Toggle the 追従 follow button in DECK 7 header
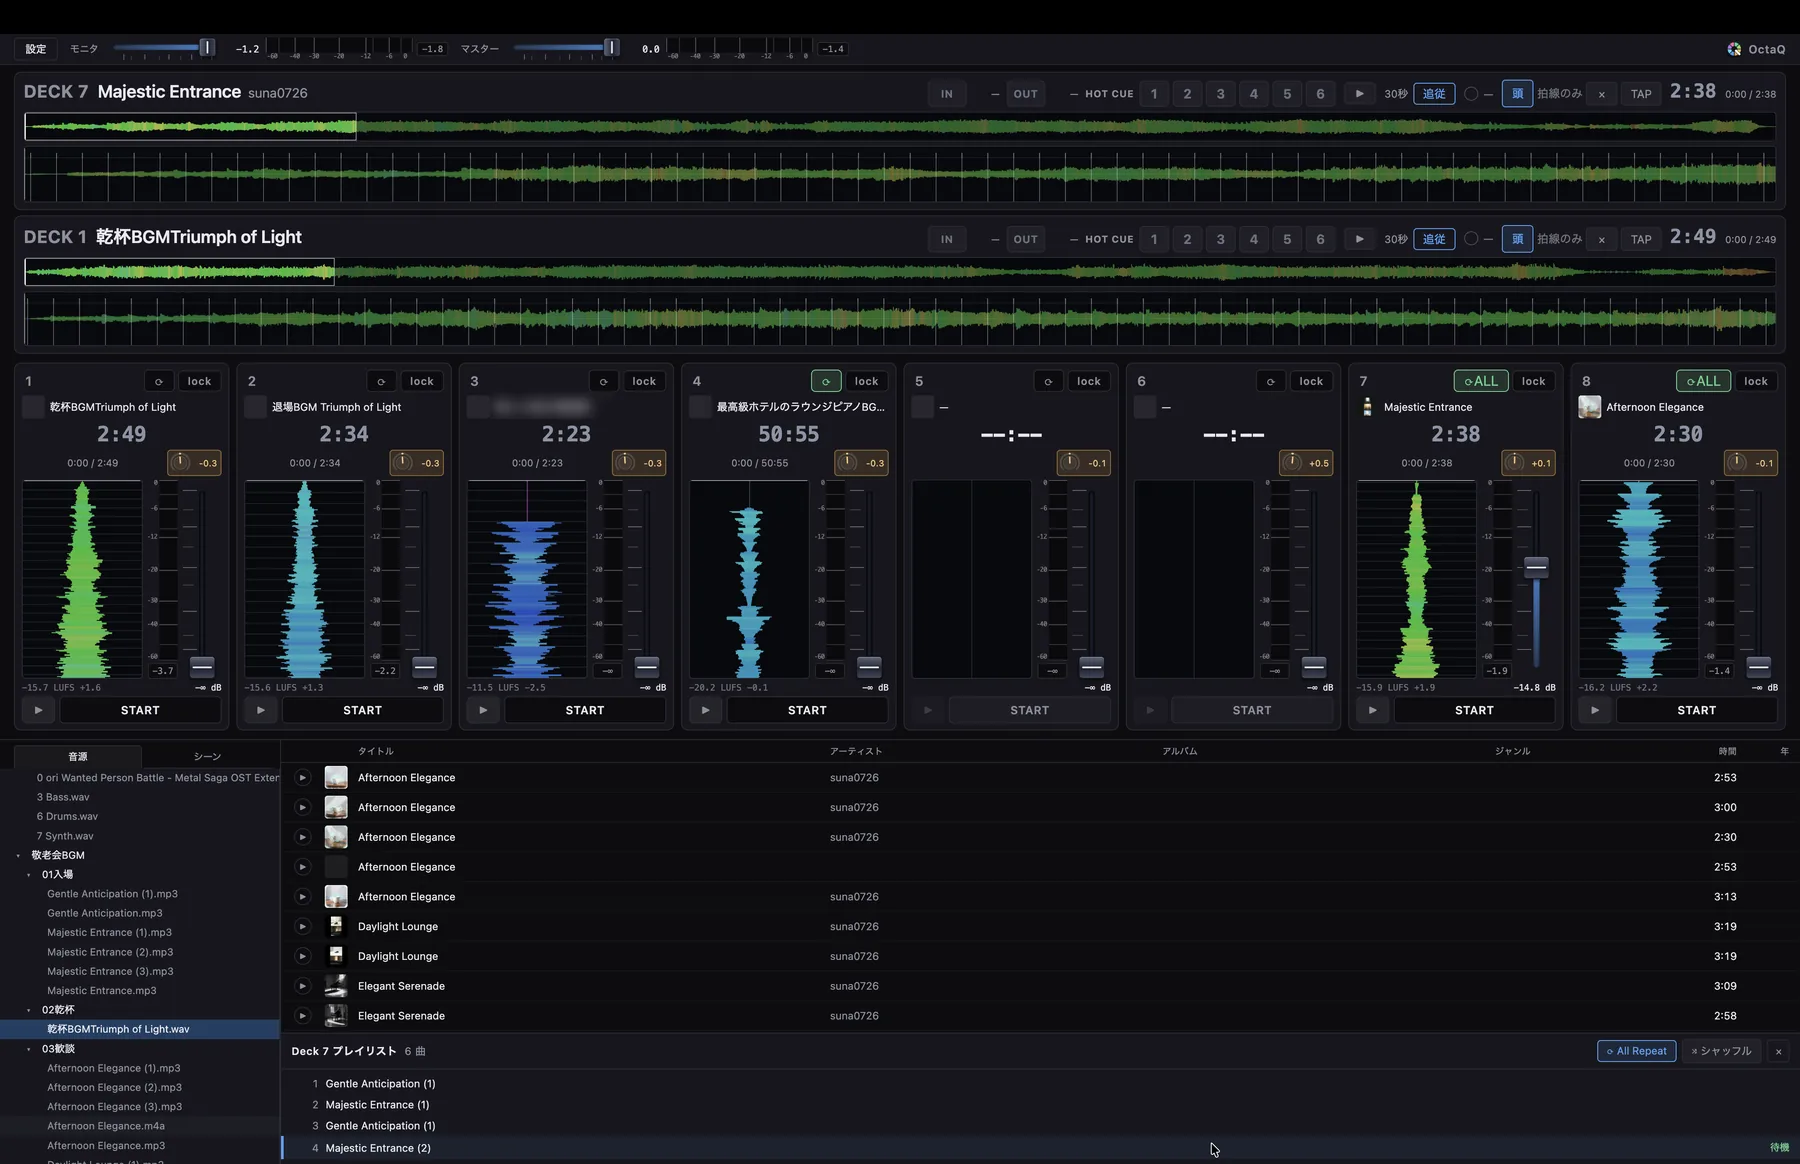The width and height of the screenshot is (1800, 1164). point(1434,94)
